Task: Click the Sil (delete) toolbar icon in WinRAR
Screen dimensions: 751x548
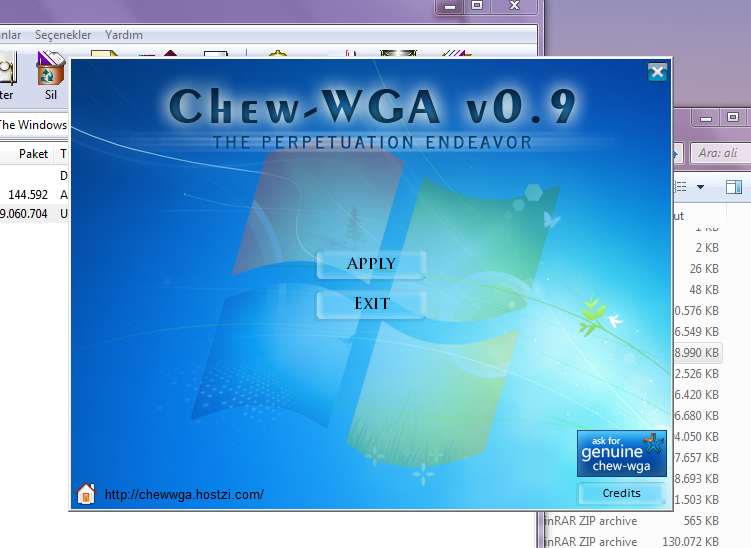Action: coord(51,75)
